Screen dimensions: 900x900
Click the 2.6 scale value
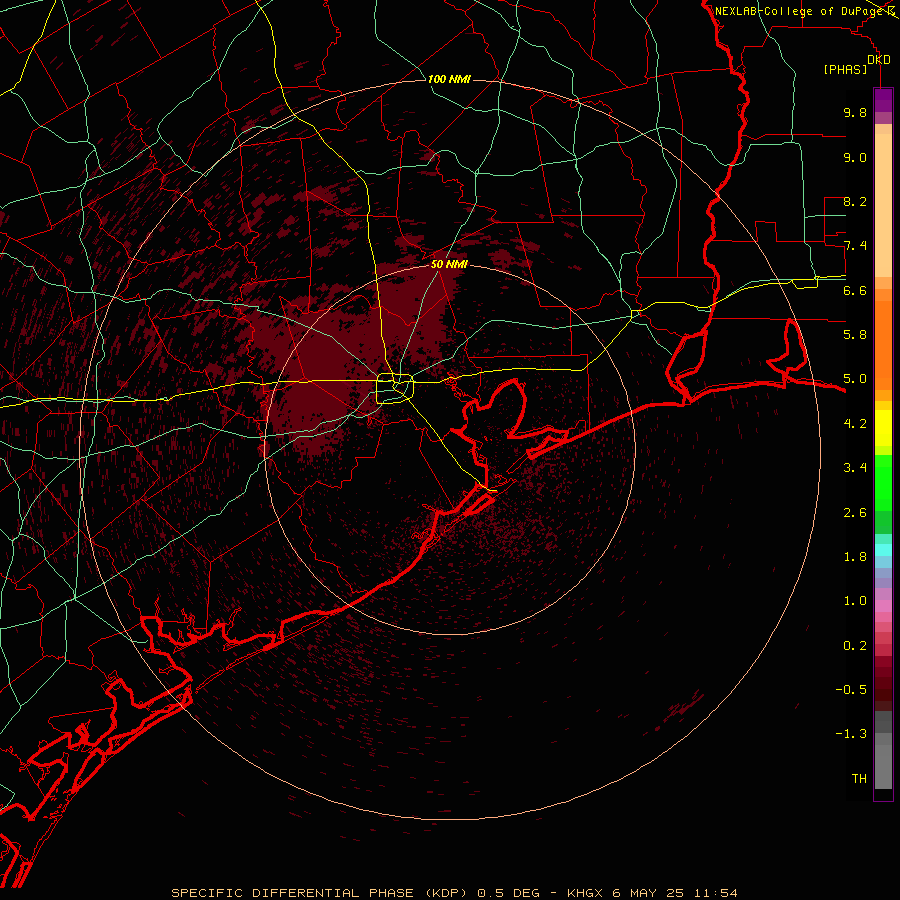(x=855, y=513)
